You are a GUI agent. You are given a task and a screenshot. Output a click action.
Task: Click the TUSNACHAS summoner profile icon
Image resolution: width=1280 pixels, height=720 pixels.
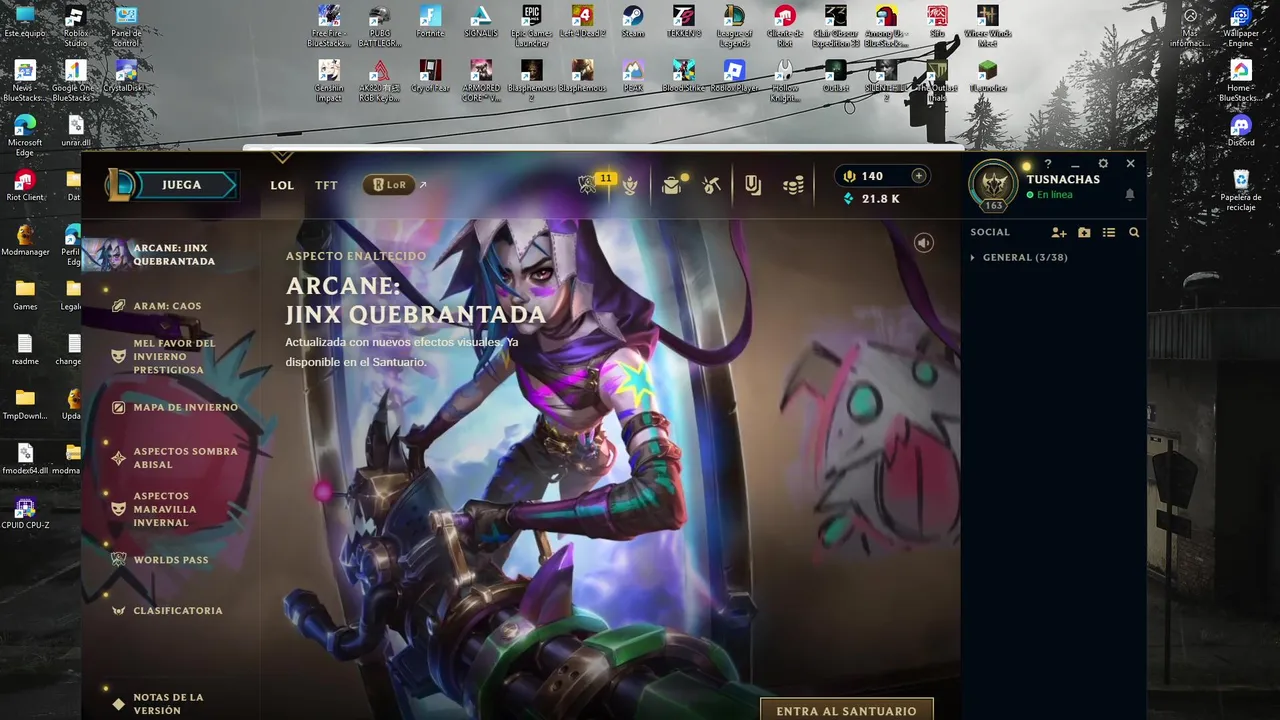click(993, 186)
